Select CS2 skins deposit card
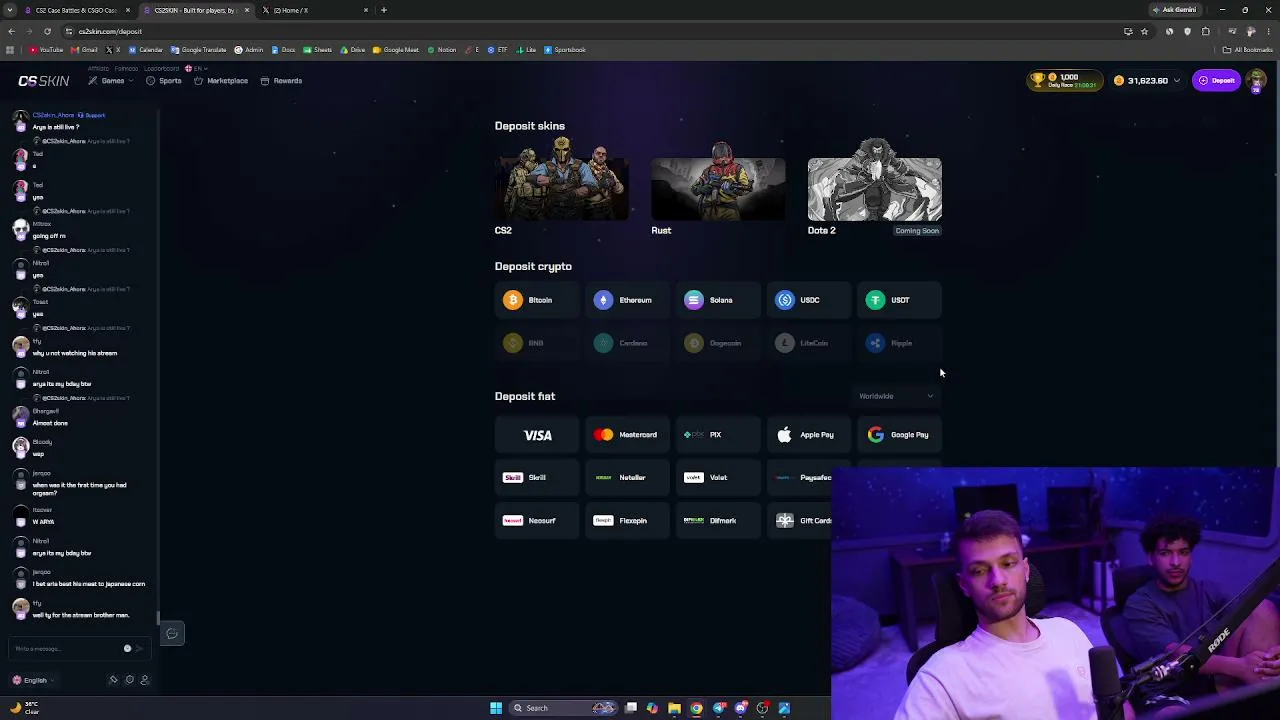This screenshot has width=1280, height=720. point(562,188)
